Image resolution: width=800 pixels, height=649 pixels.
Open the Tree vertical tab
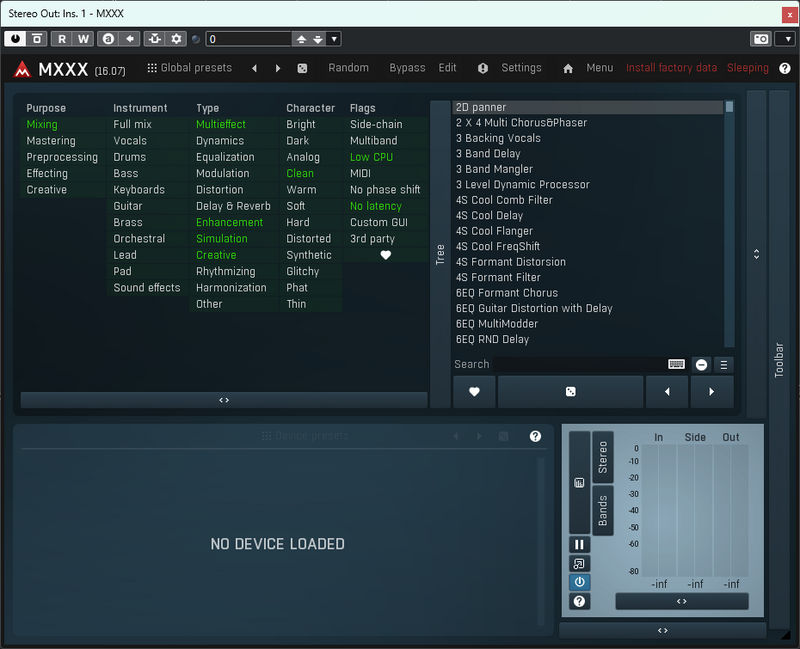pos(440,254)
